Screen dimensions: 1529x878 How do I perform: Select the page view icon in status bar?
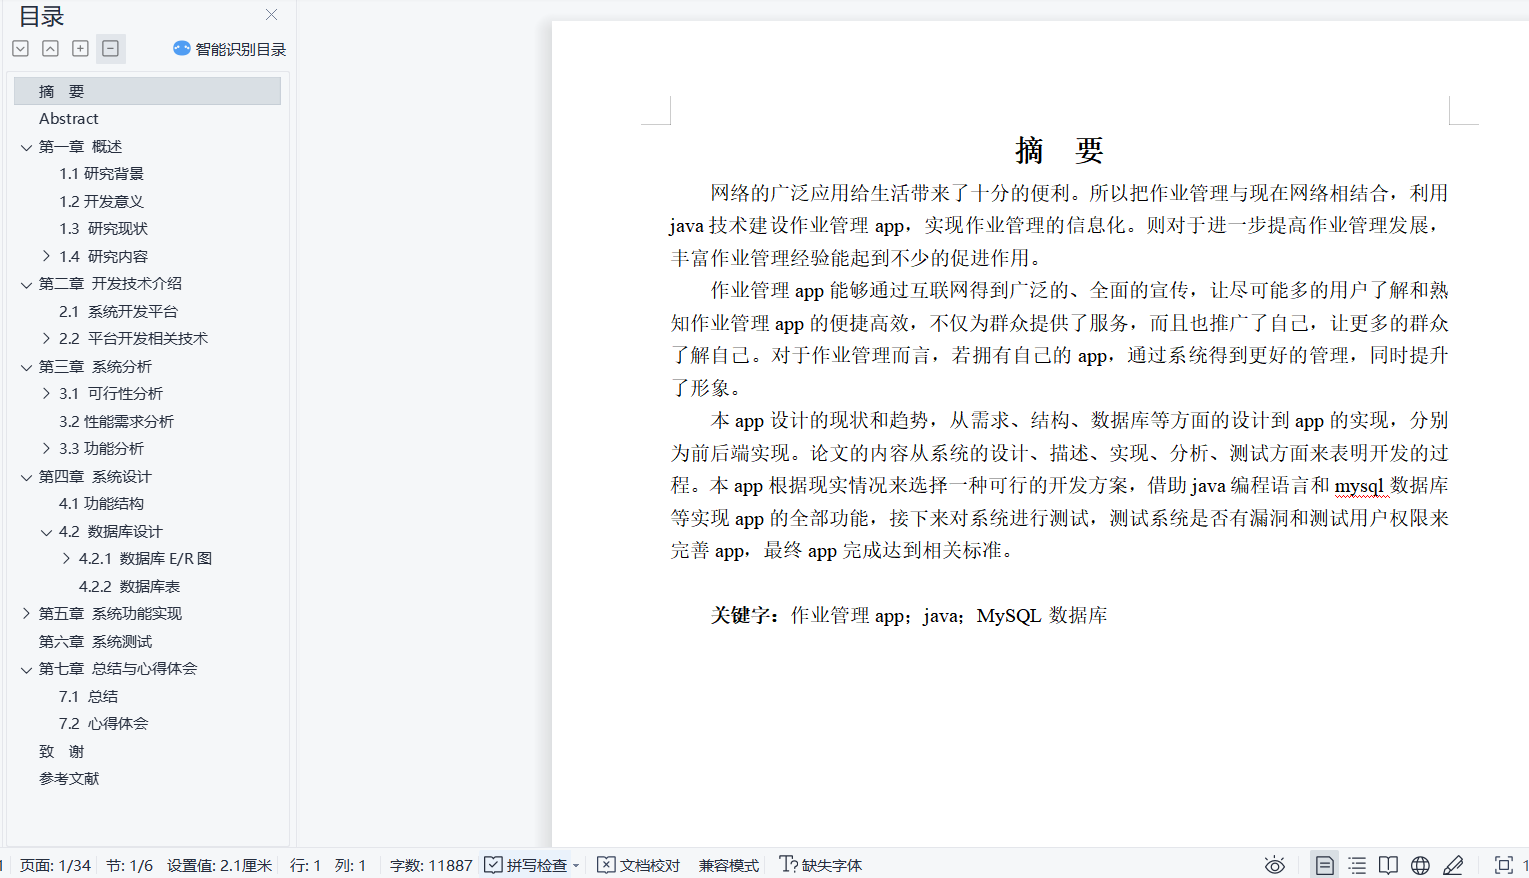point(1324,864)
